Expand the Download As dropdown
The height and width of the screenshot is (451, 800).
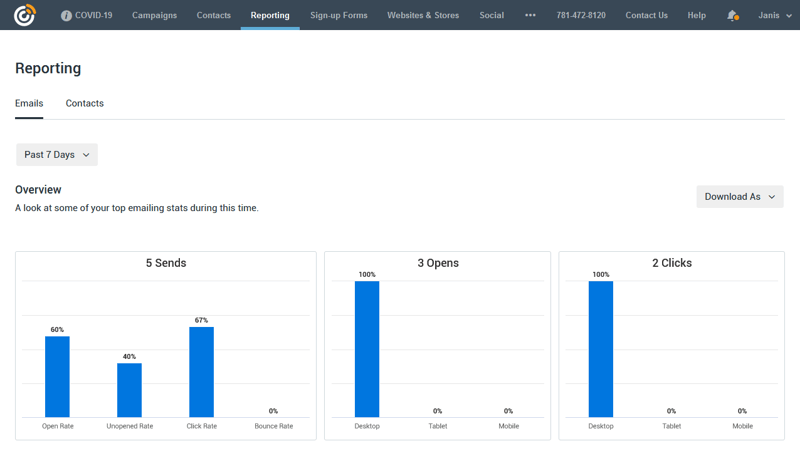[x=739, y=197]
